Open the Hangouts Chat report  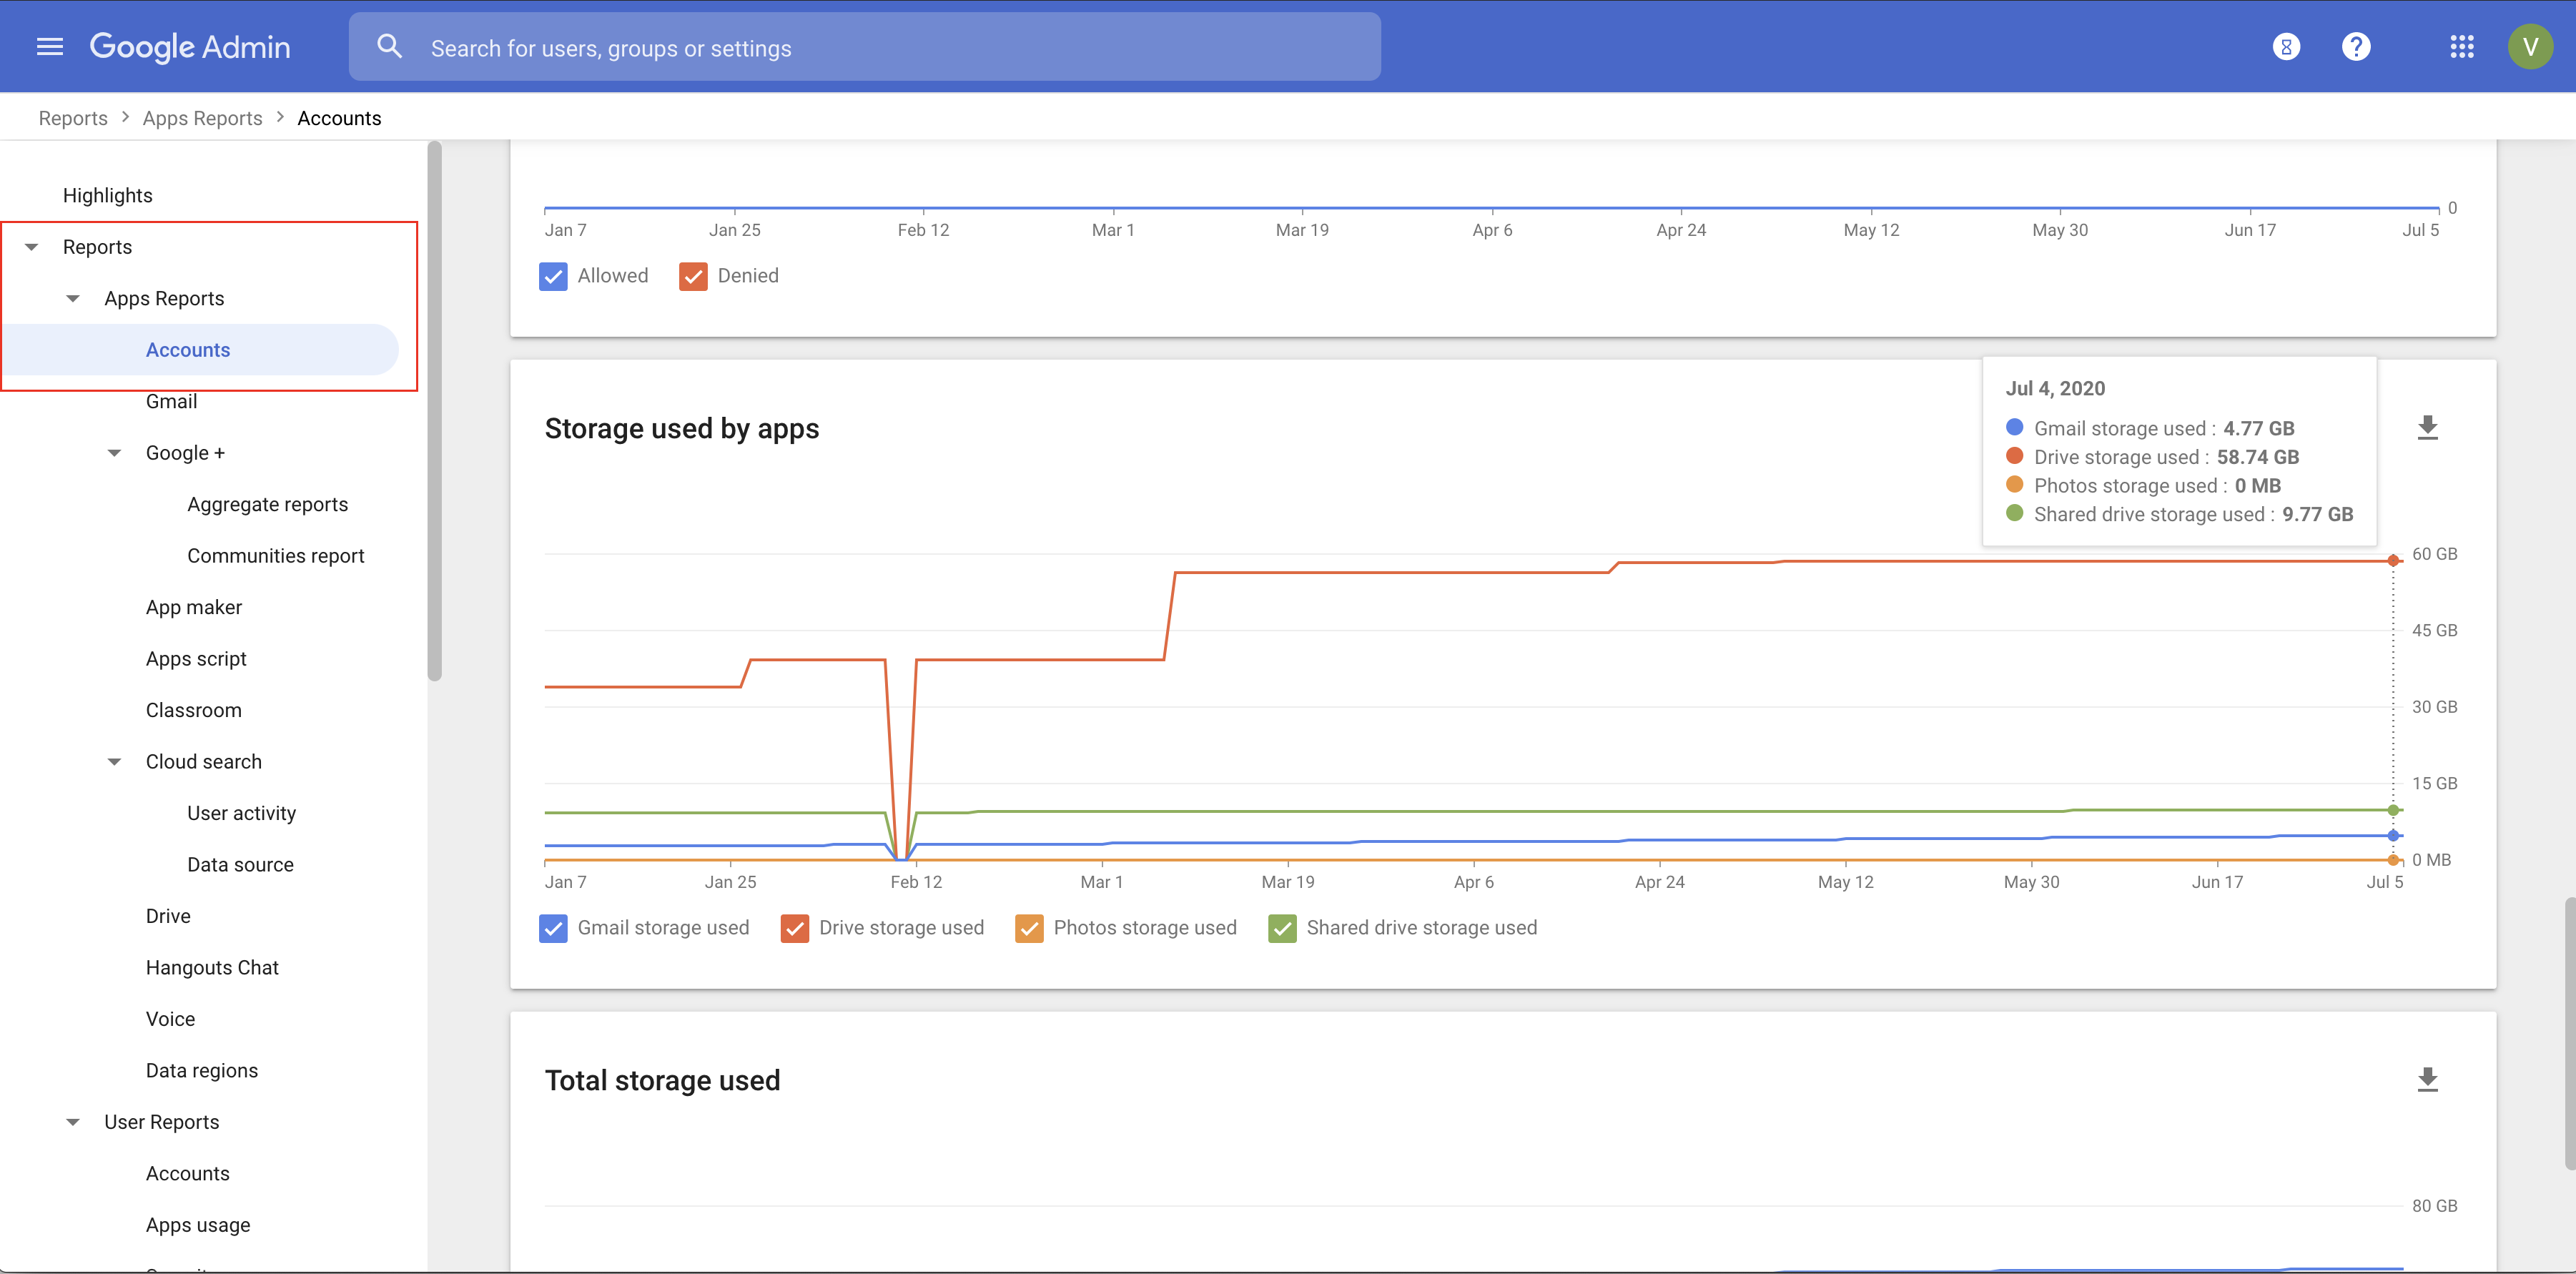[x=212, y=968]
